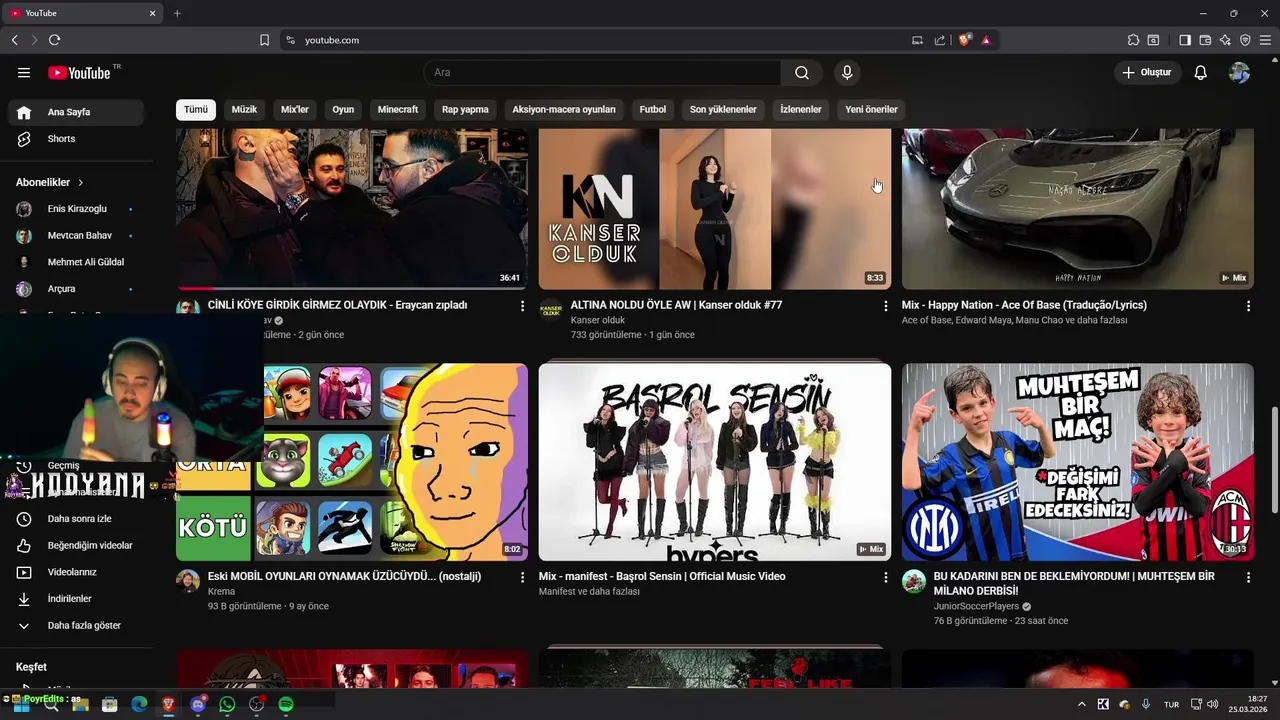Select Yeni öneriler filter chip
This screenshot has height=720, width=1280.
pos(871,109)
